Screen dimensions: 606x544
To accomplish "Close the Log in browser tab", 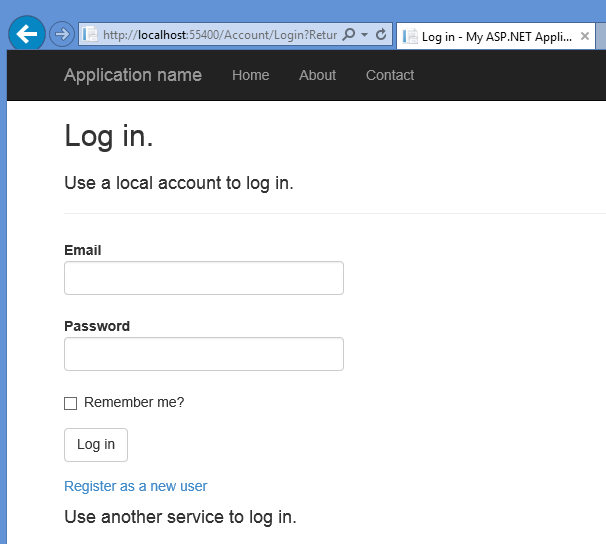I will point(585,37).
